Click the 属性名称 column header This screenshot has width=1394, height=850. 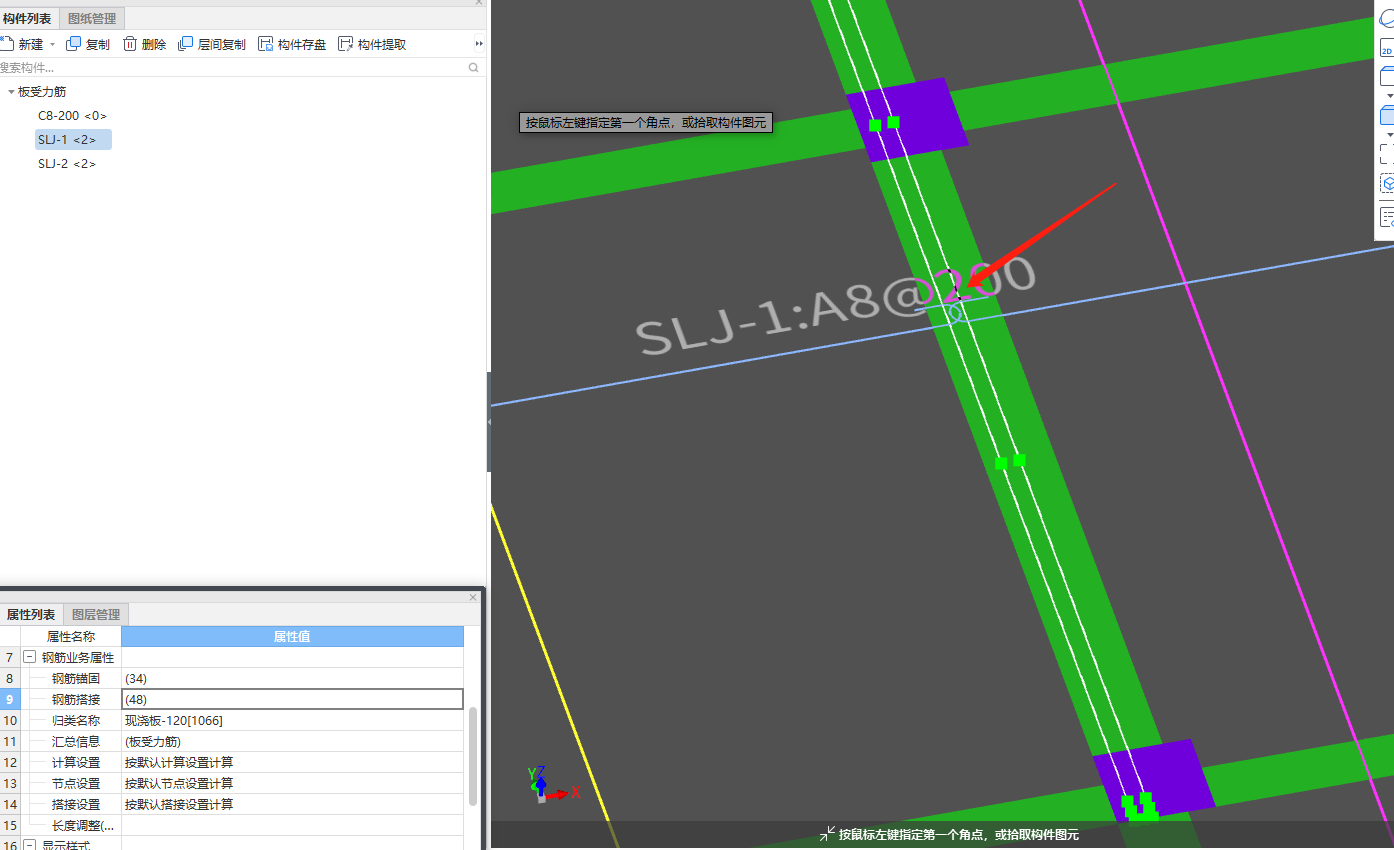click(x=71, y=636)
